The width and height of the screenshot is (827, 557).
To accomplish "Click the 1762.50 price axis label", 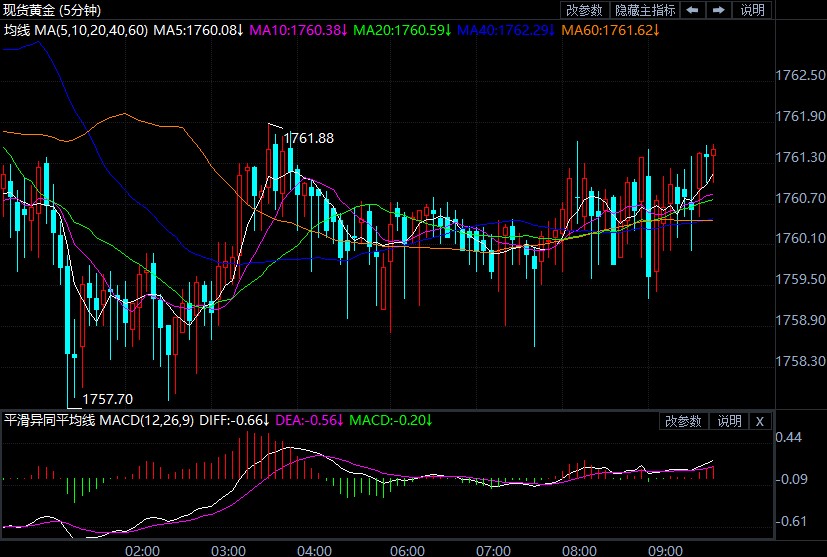I will tap(800, 75).
